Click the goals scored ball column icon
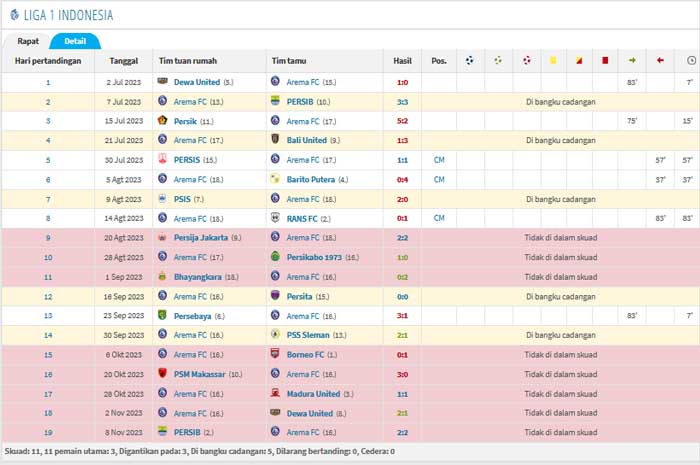Image resolution: width=700 pixels, height=465 pixels. tap(469, 60)
